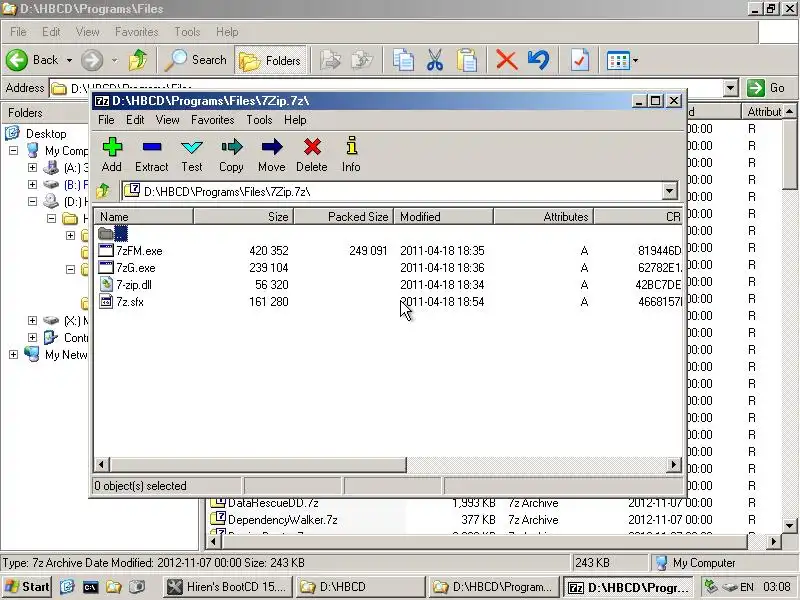Viewport: 800px width, 600px height.
Task: Click the Start button
Action: point(28,587)
